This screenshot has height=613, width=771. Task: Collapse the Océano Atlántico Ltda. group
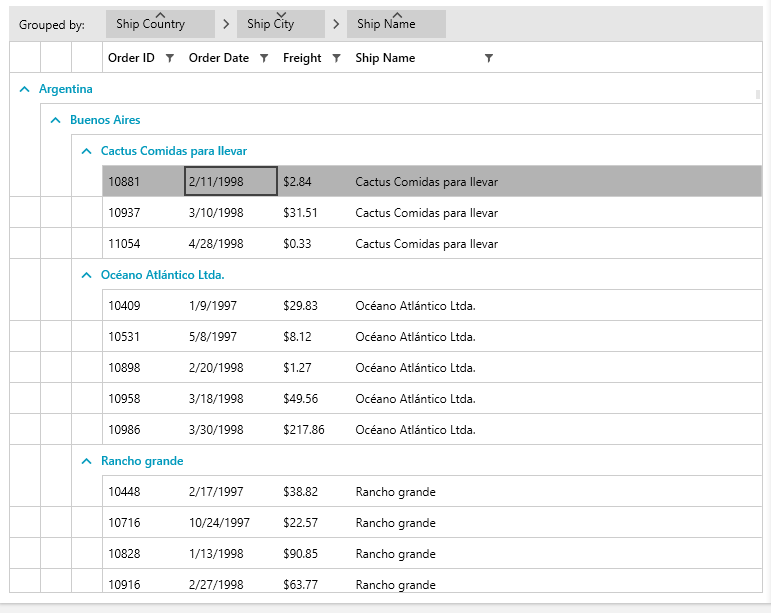coord(87,275)
